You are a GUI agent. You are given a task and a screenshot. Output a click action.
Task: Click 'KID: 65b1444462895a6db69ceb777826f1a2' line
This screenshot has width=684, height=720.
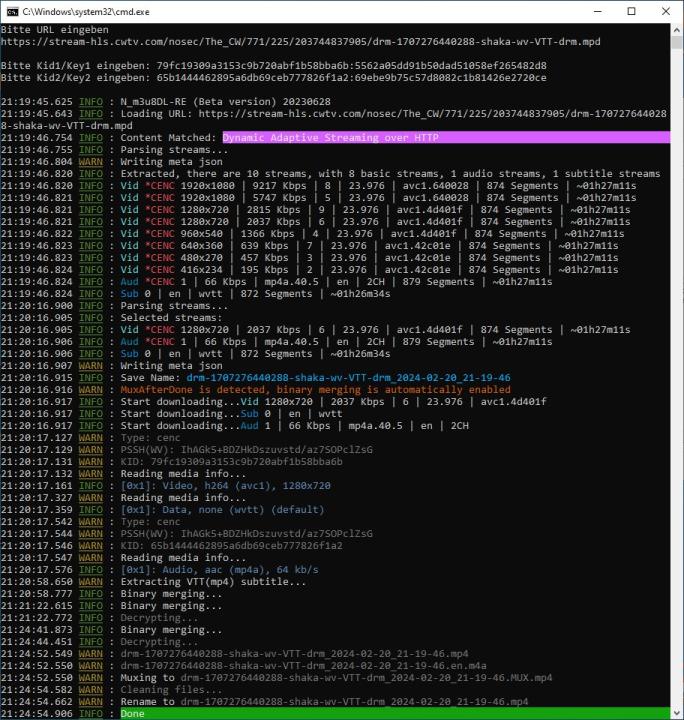(x=172, y=546)
